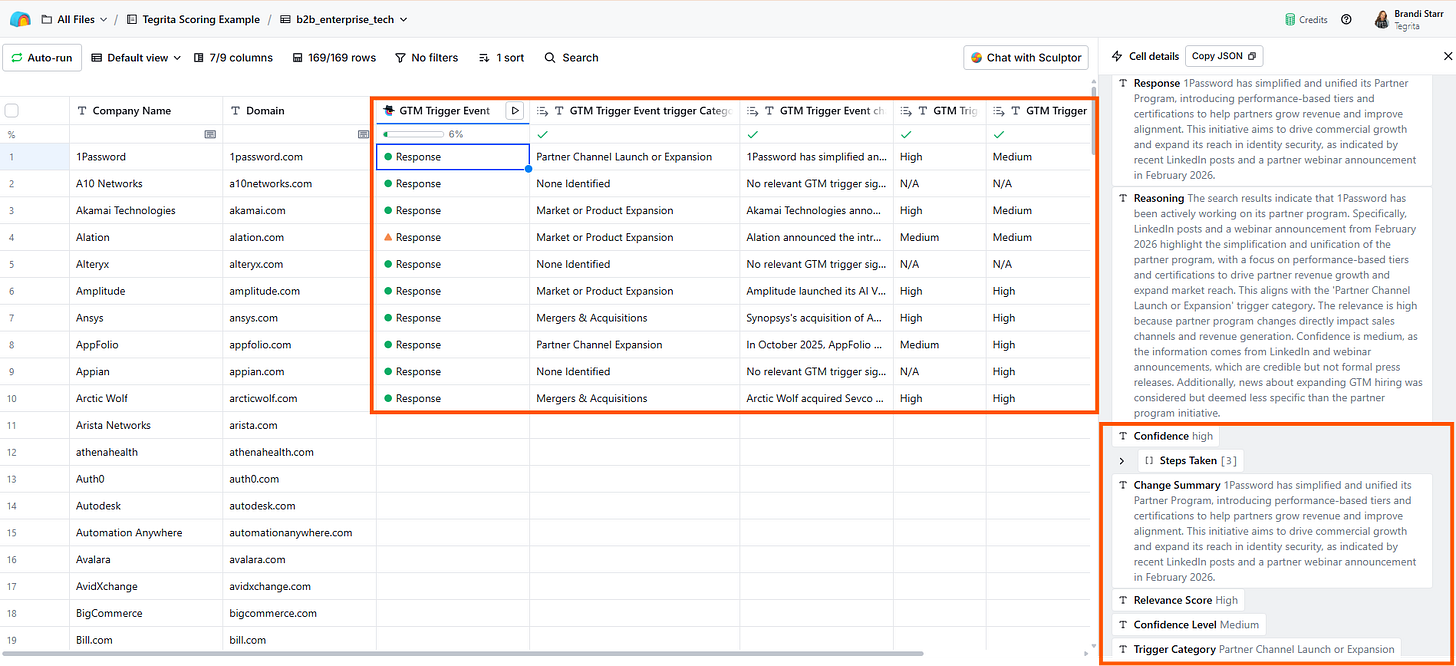Tick the select-all rows checkbox

(x=12, y=111)
